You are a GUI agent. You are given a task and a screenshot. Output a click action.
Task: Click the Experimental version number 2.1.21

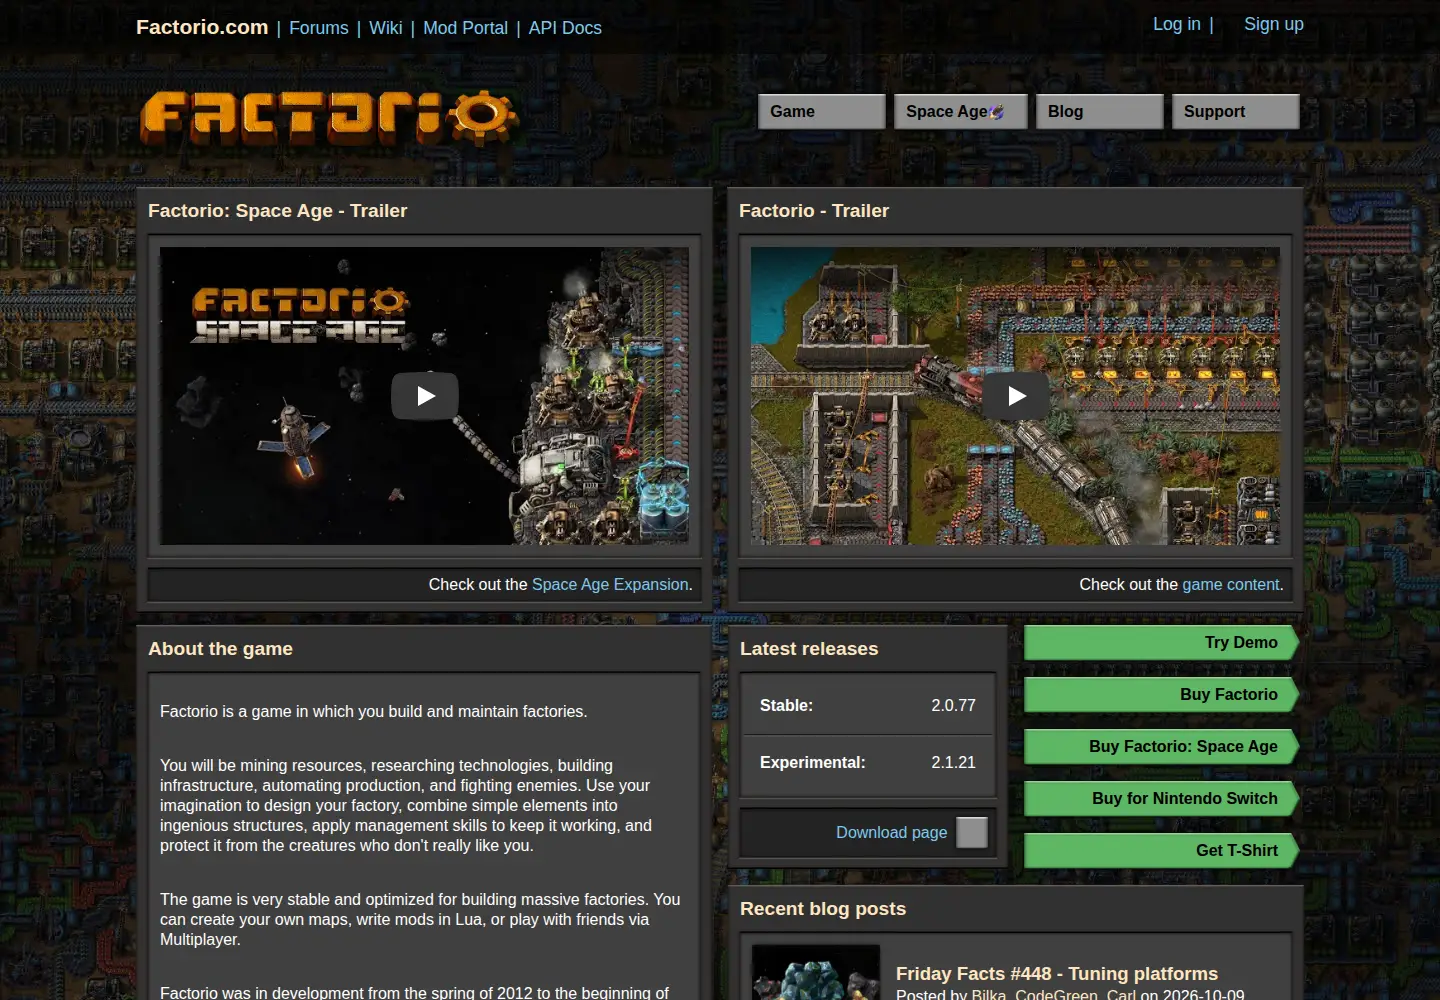954,762
